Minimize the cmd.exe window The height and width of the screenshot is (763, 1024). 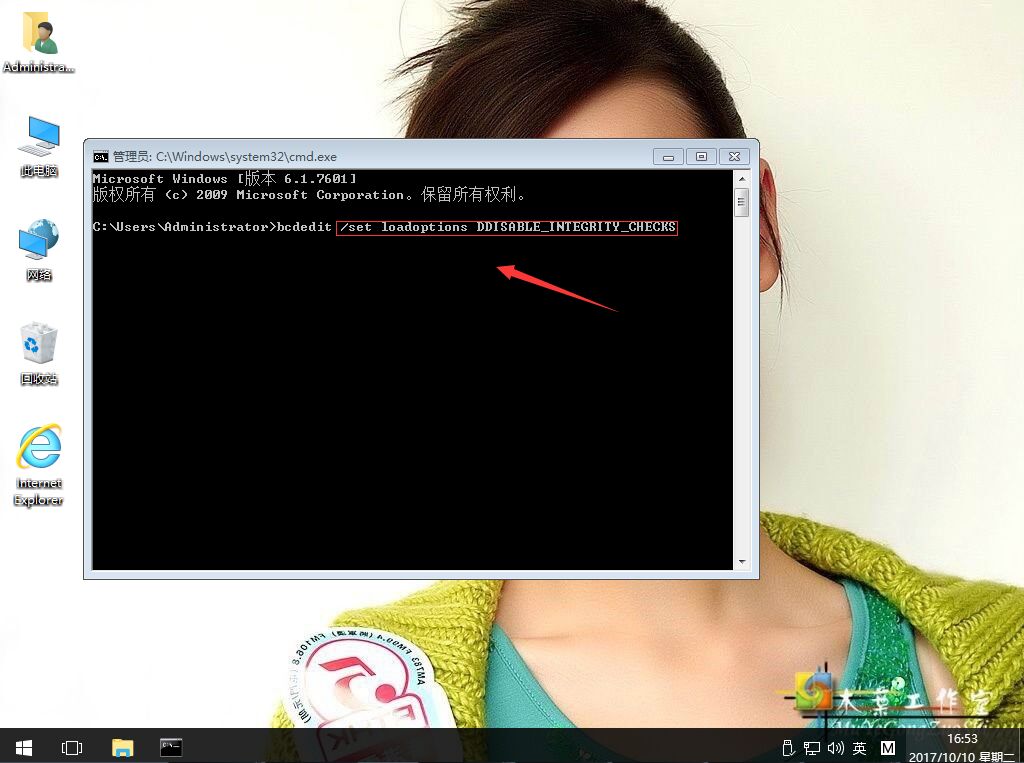(x=668, y=157)
